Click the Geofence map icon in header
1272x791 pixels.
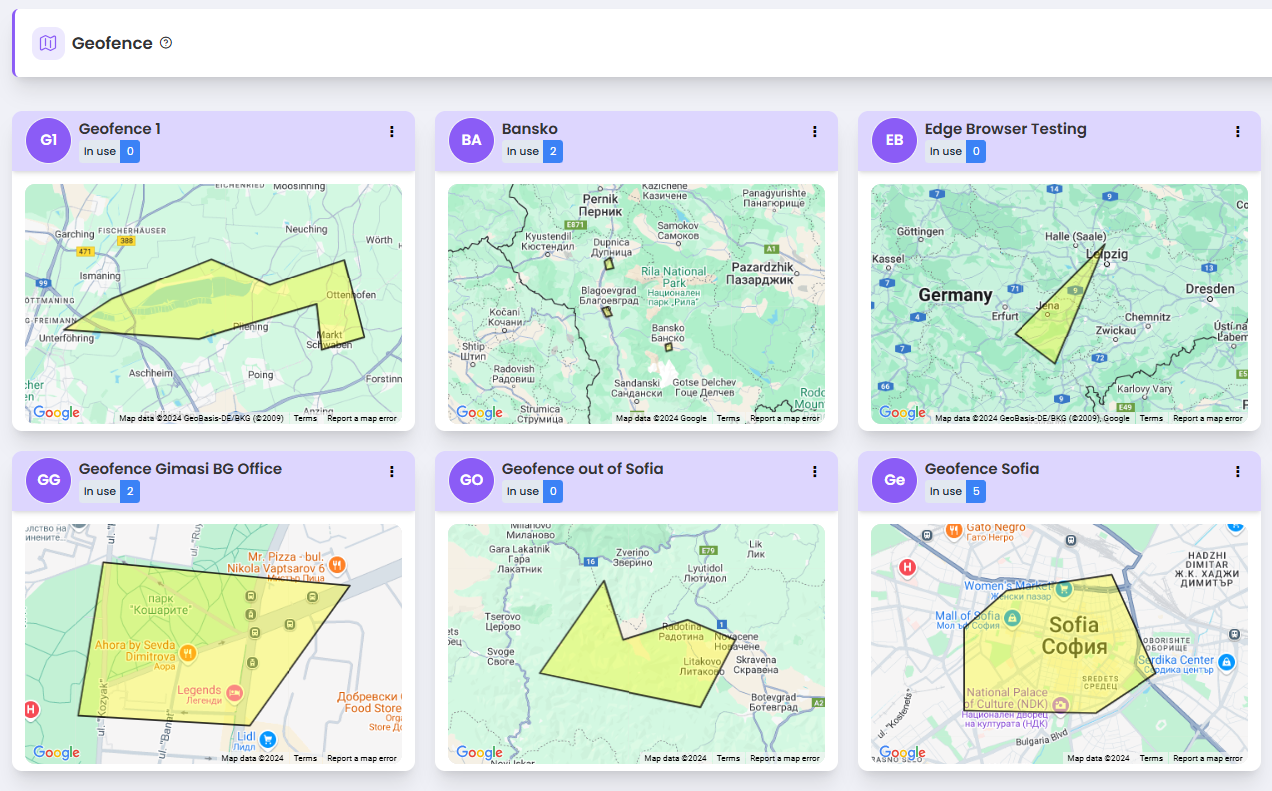(x=48, y=43)
